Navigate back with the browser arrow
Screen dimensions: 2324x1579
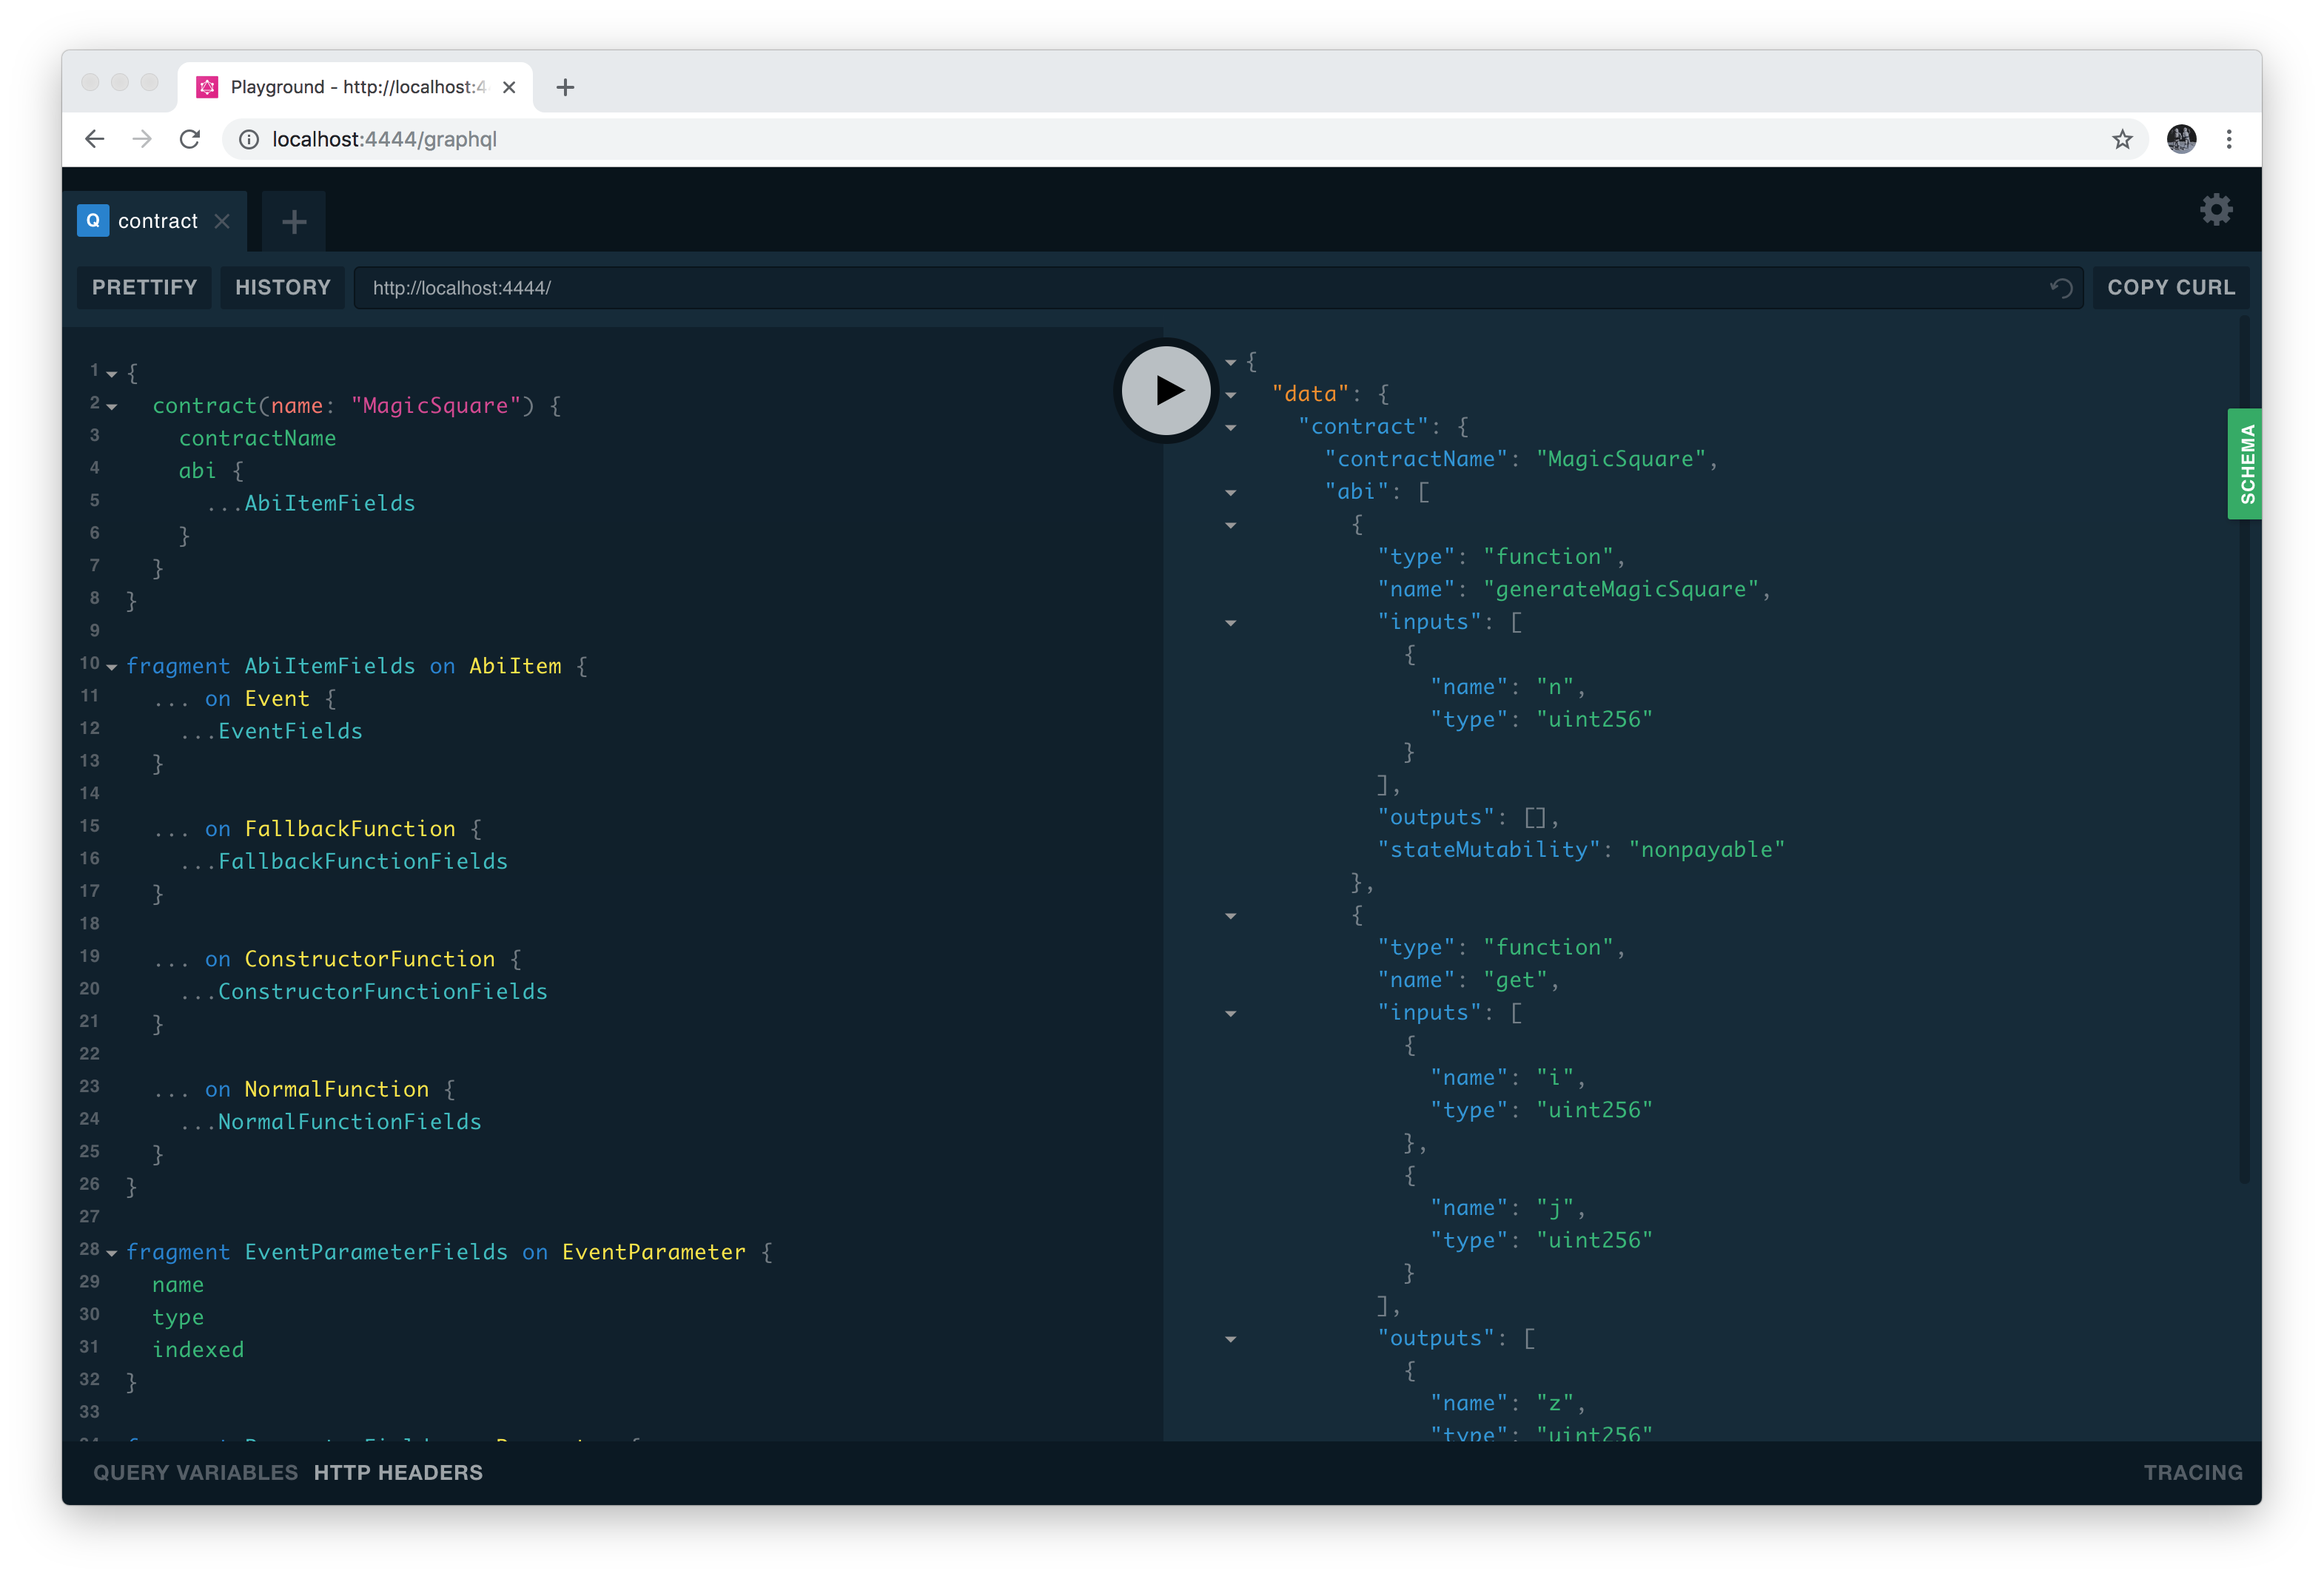coord(94,139)
